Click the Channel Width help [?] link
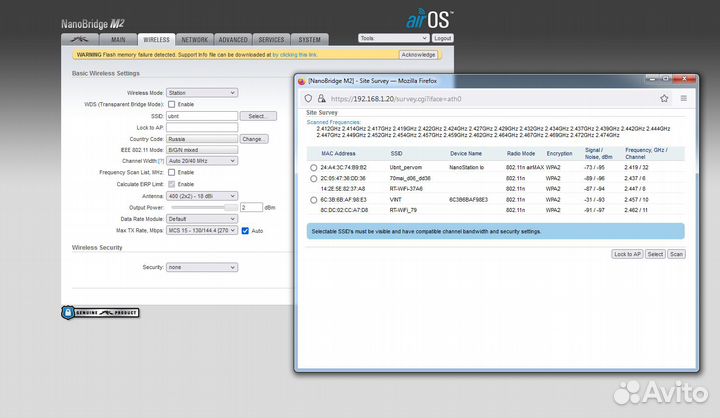 pyautogui.click(x=161, y=161)
